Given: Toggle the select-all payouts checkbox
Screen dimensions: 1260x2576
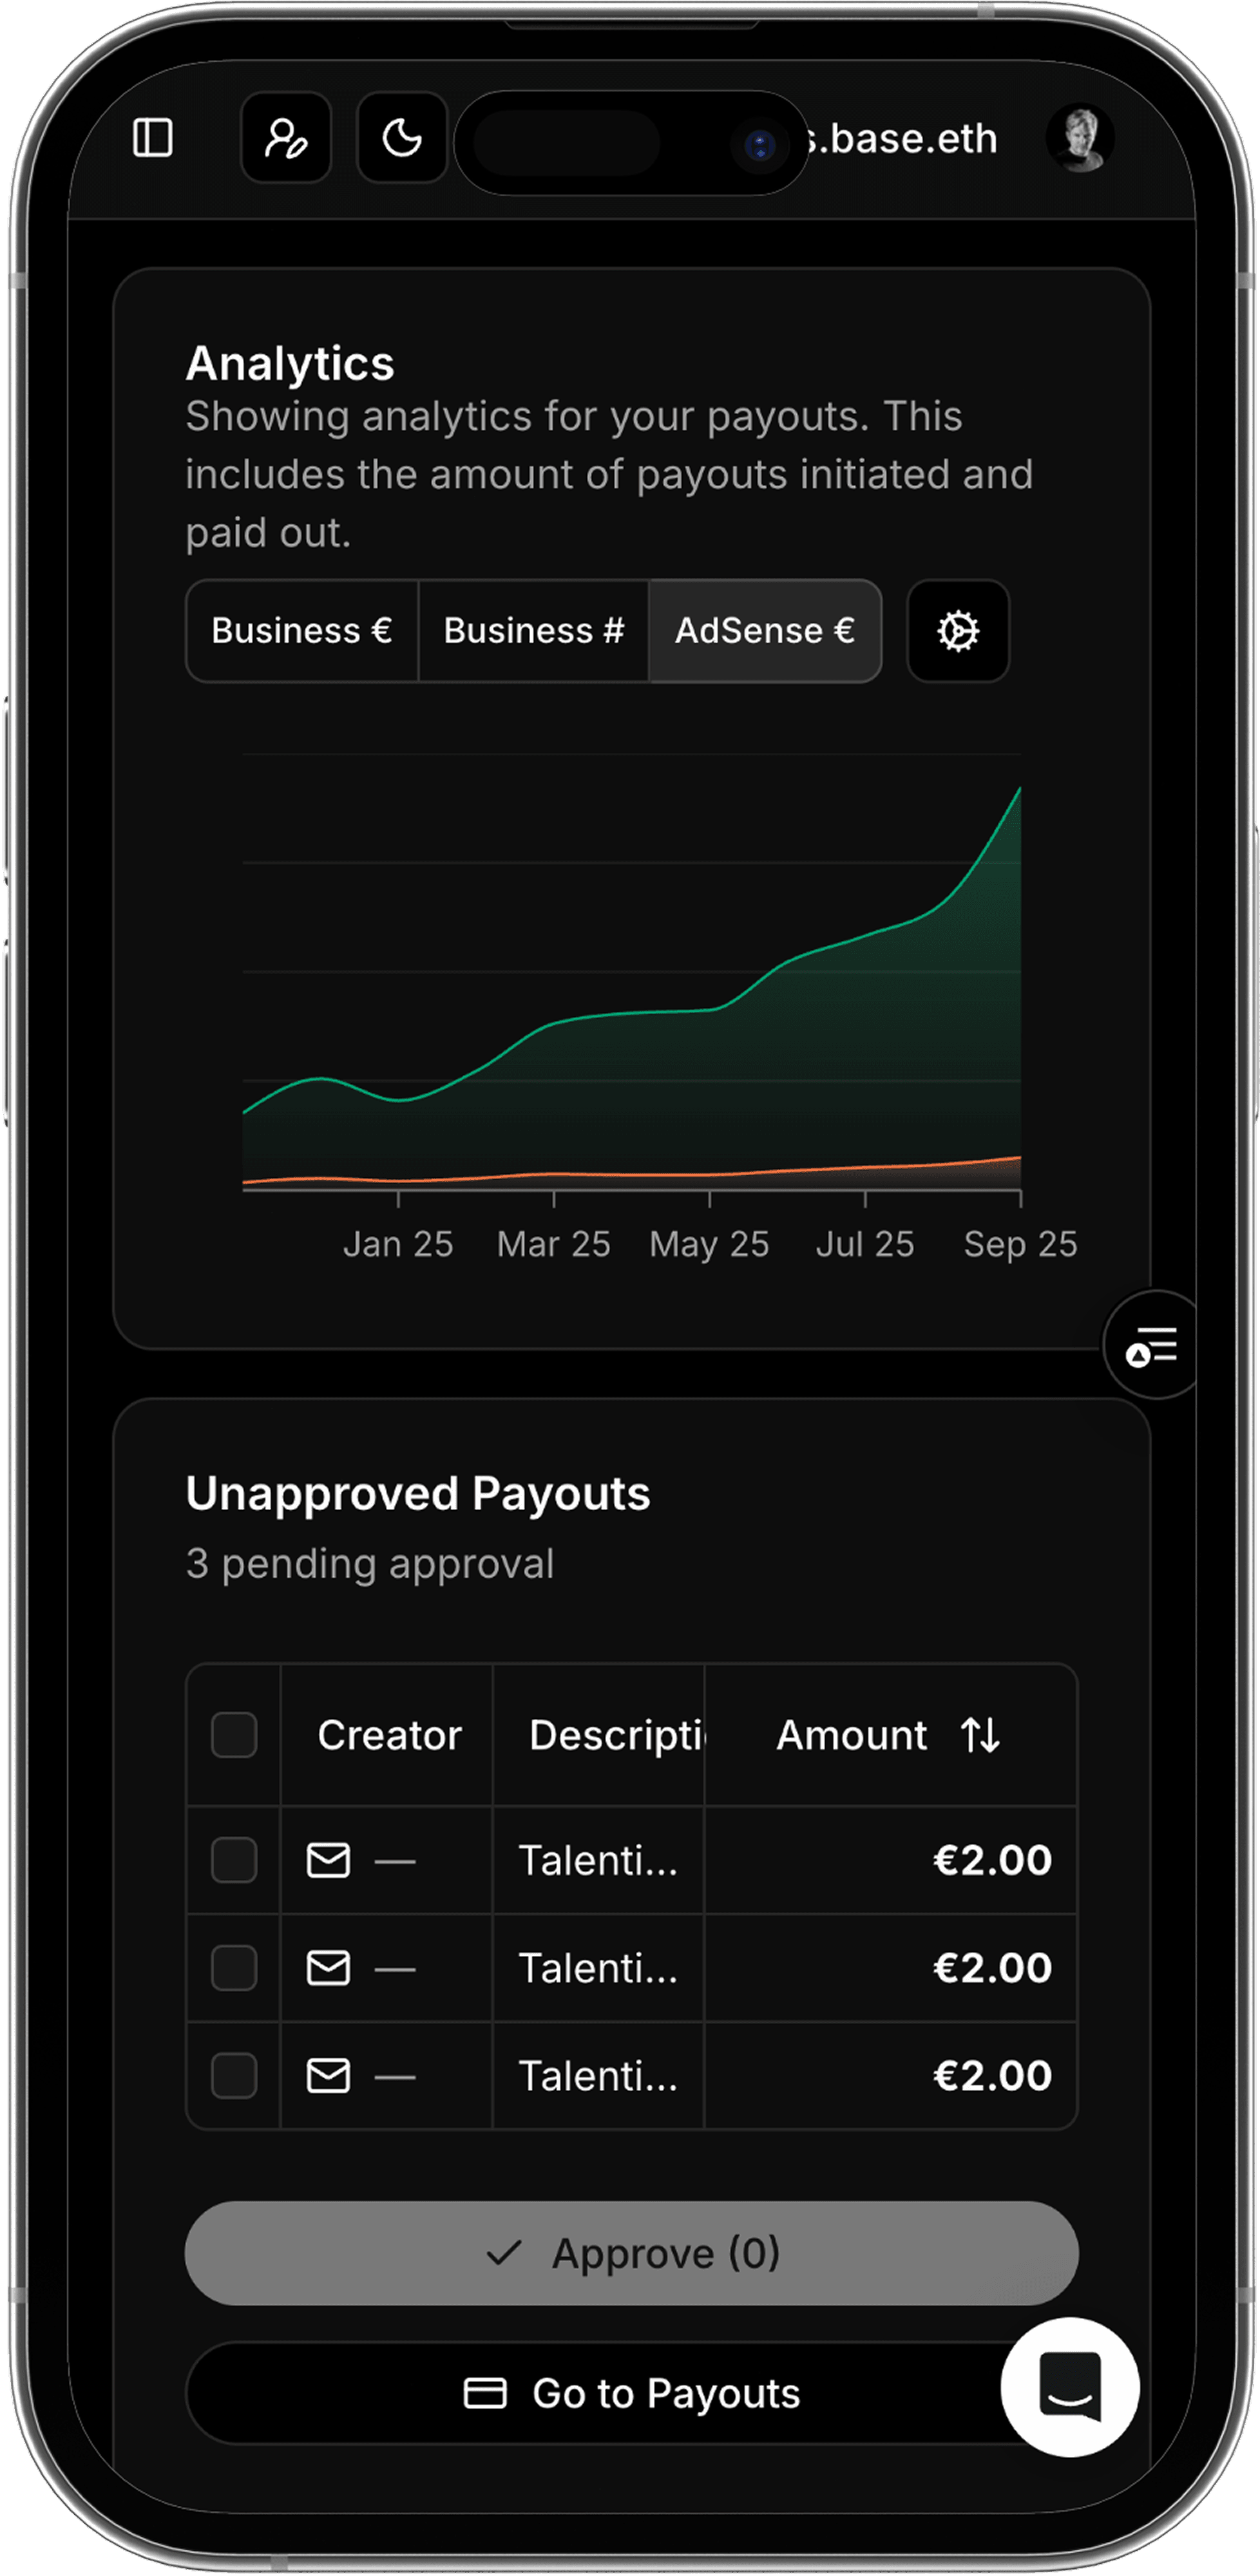Looking at the screenshot, I should pyautogui.click(x=234, y=1735).
